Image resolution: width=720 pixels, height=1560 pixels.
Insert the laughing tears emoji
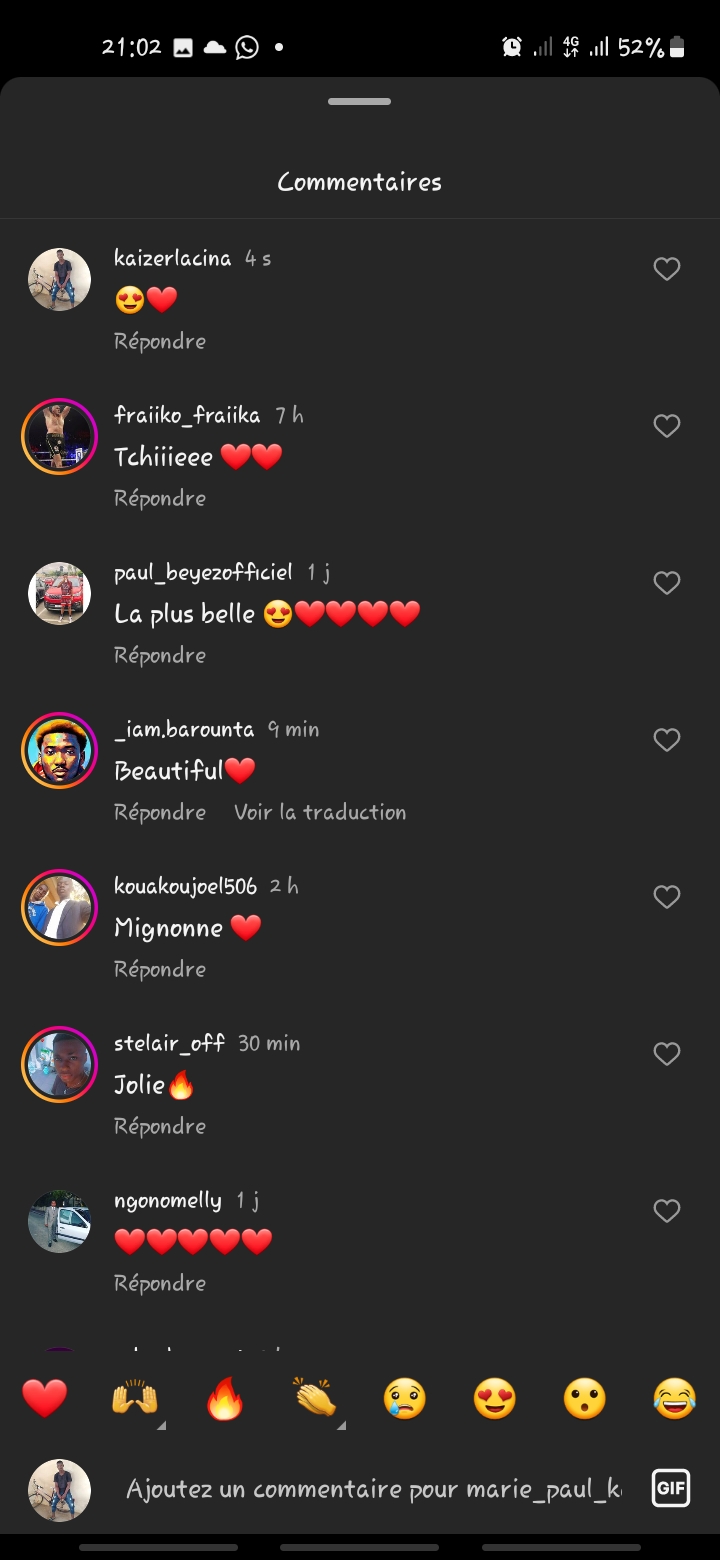point(675,1398)
